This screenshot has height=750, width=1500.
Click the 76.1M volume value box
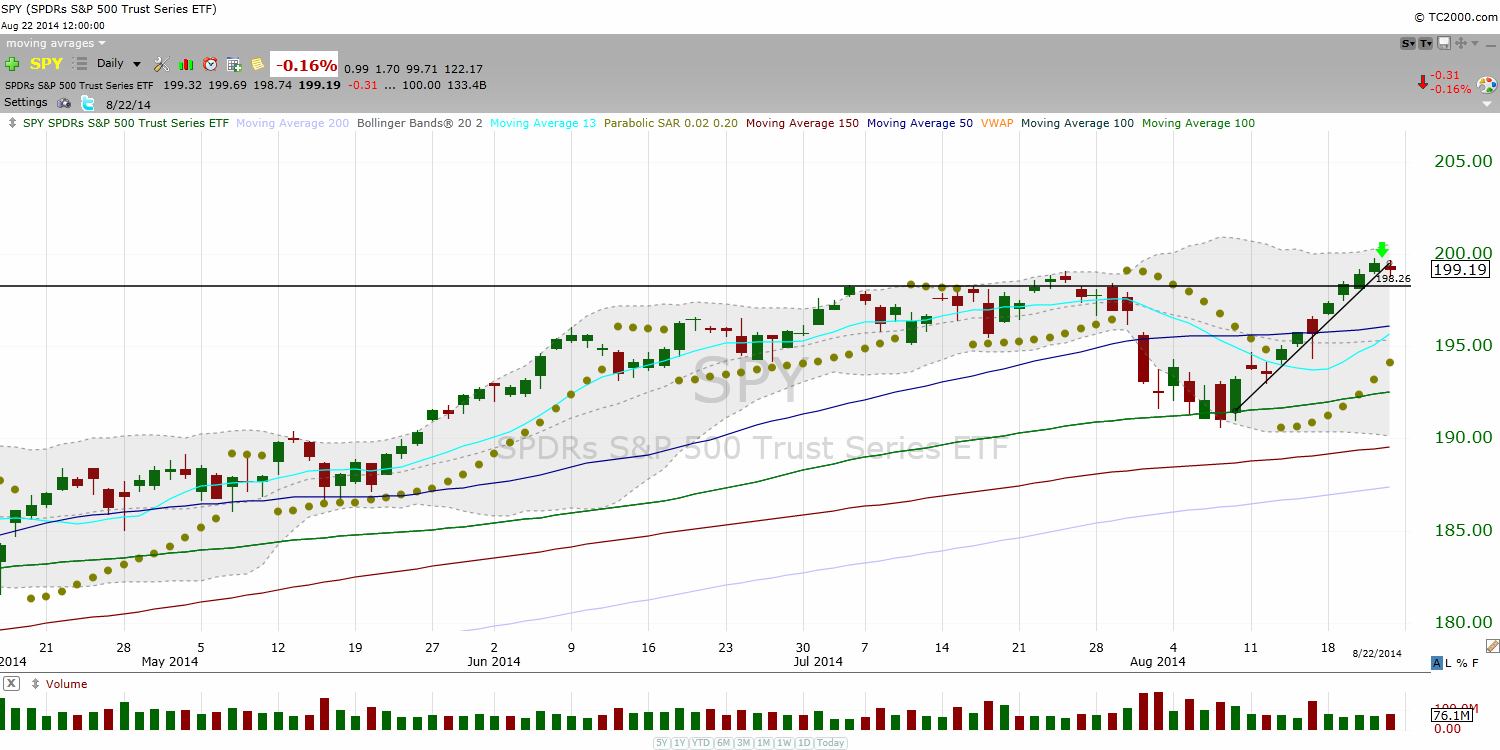pos(1450,715)
